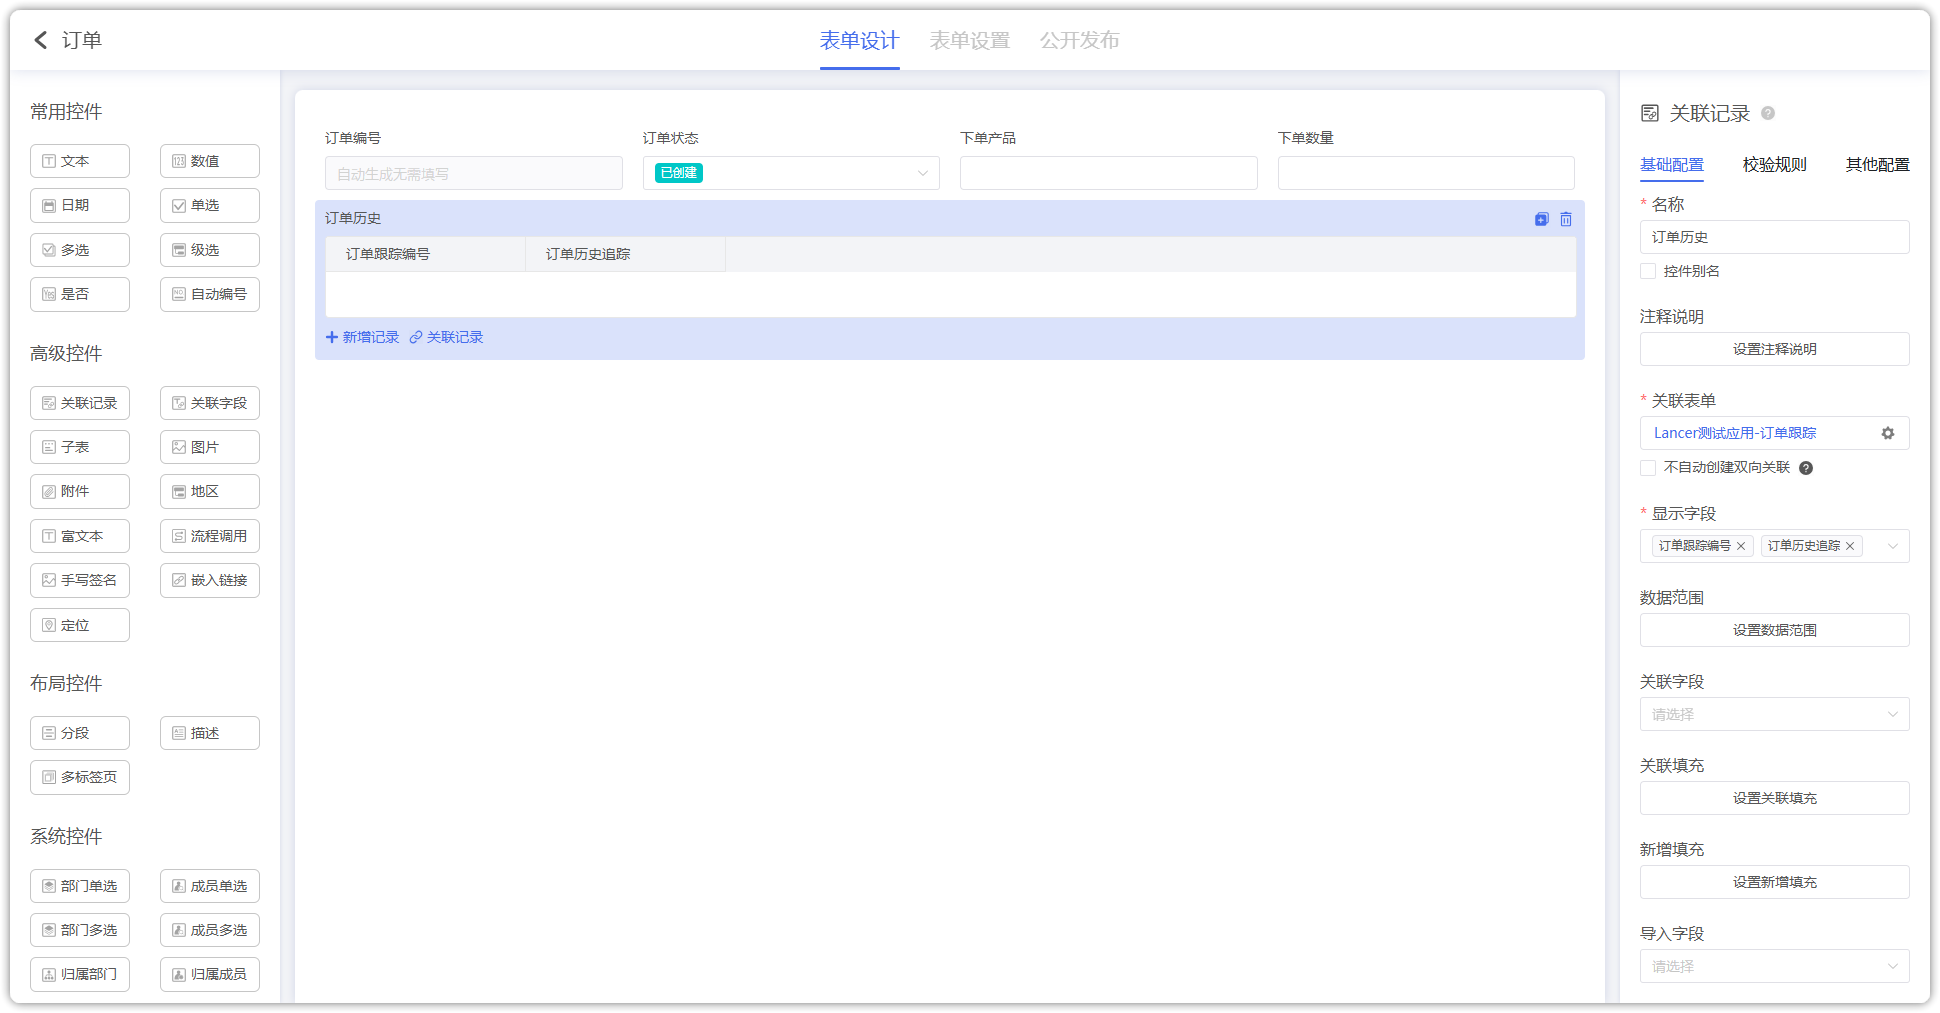Enable the 控件别名 checkbox
1940x1013 pixels.
(x=1648, y=271)
